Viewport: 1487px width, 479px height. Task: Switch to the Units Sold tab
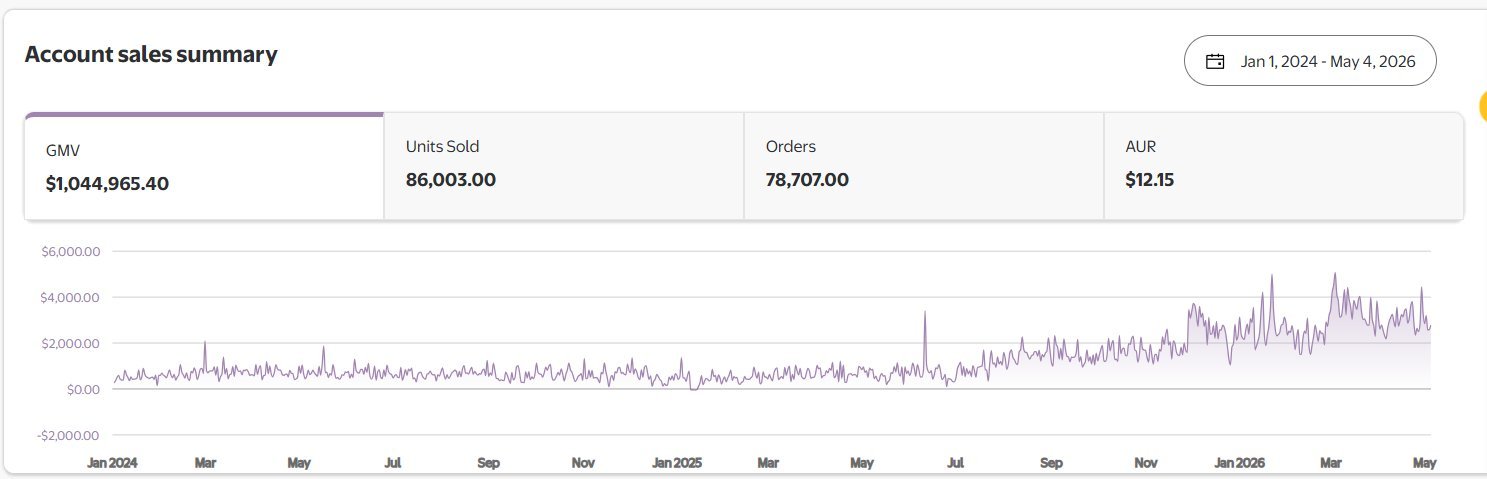tap(564, 166)
